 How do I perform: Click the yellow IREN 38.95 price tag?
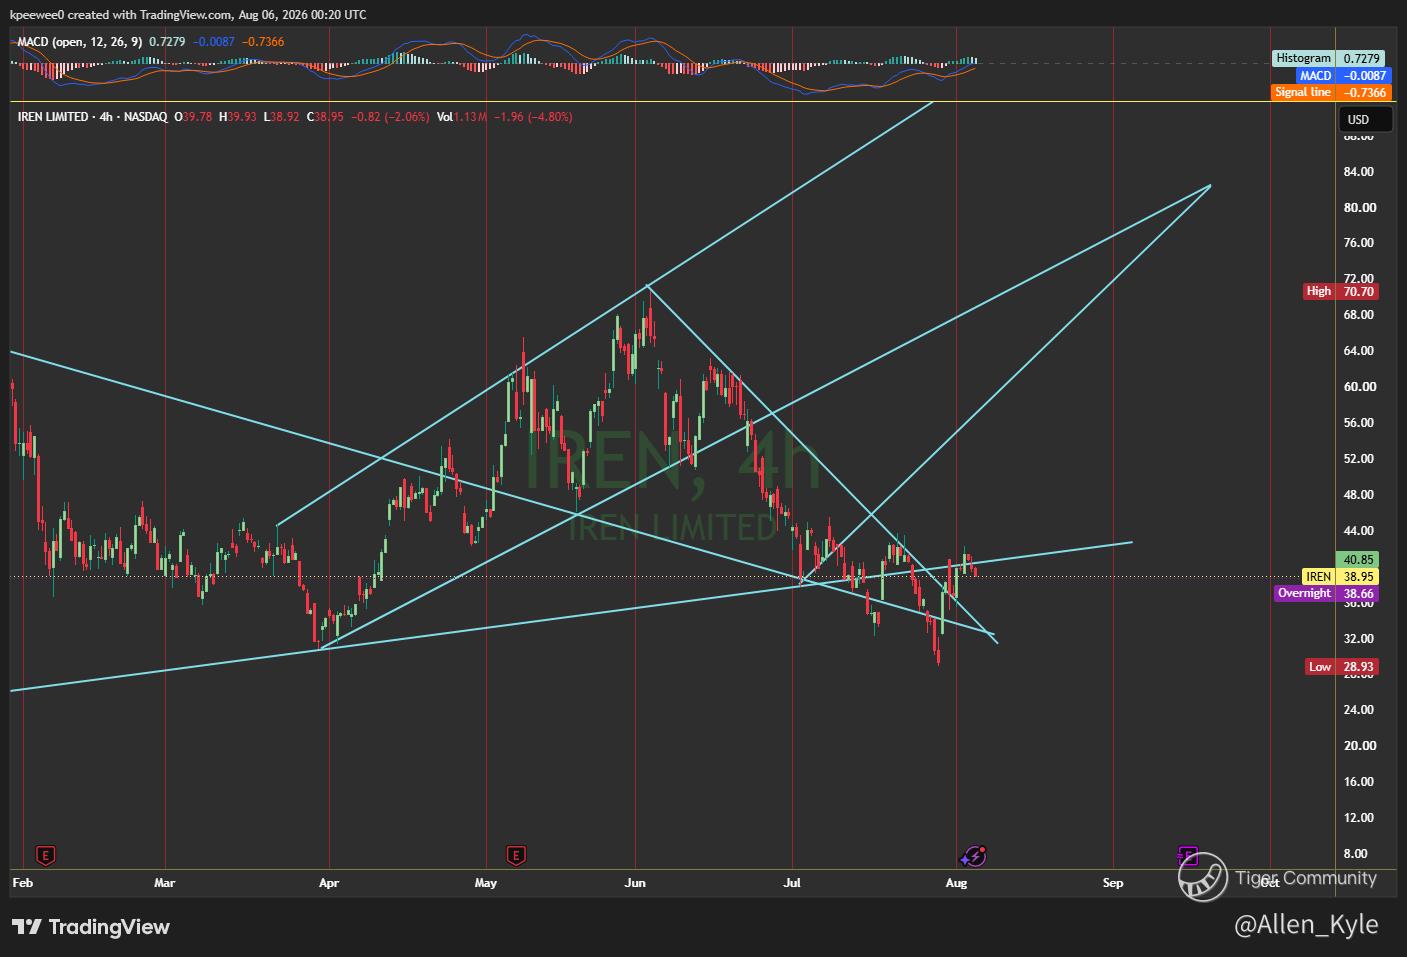coord(1340,577)
